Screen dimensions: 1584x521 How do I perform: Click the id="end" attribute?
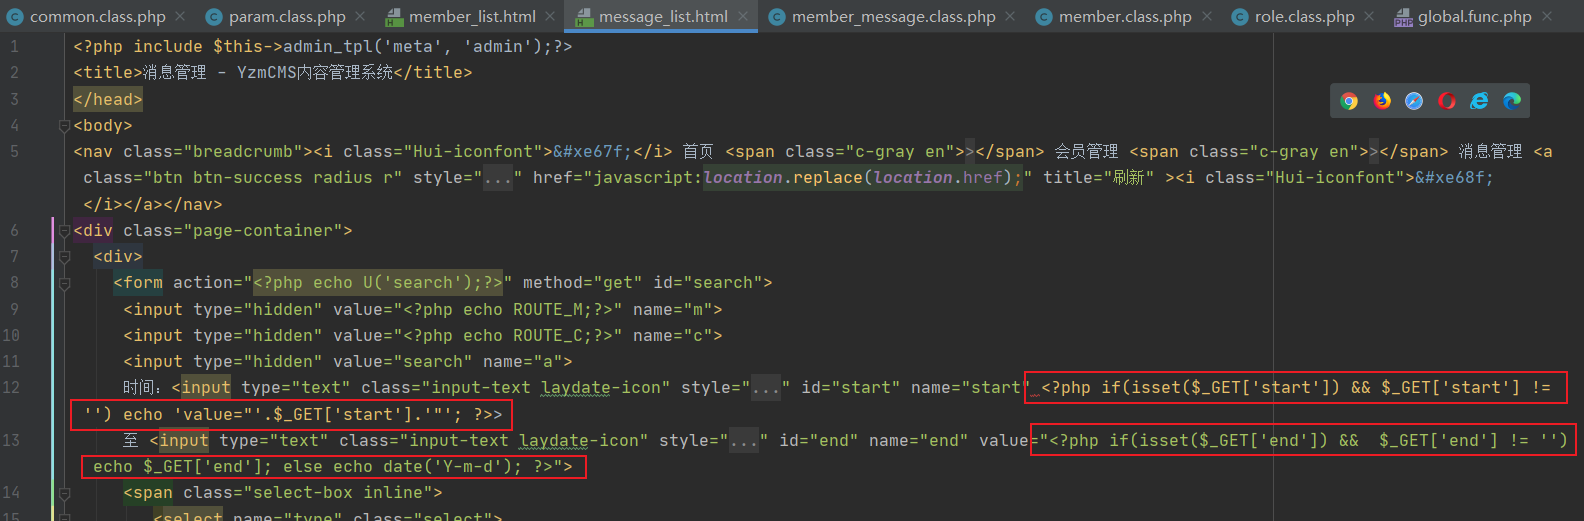(818, 441)
